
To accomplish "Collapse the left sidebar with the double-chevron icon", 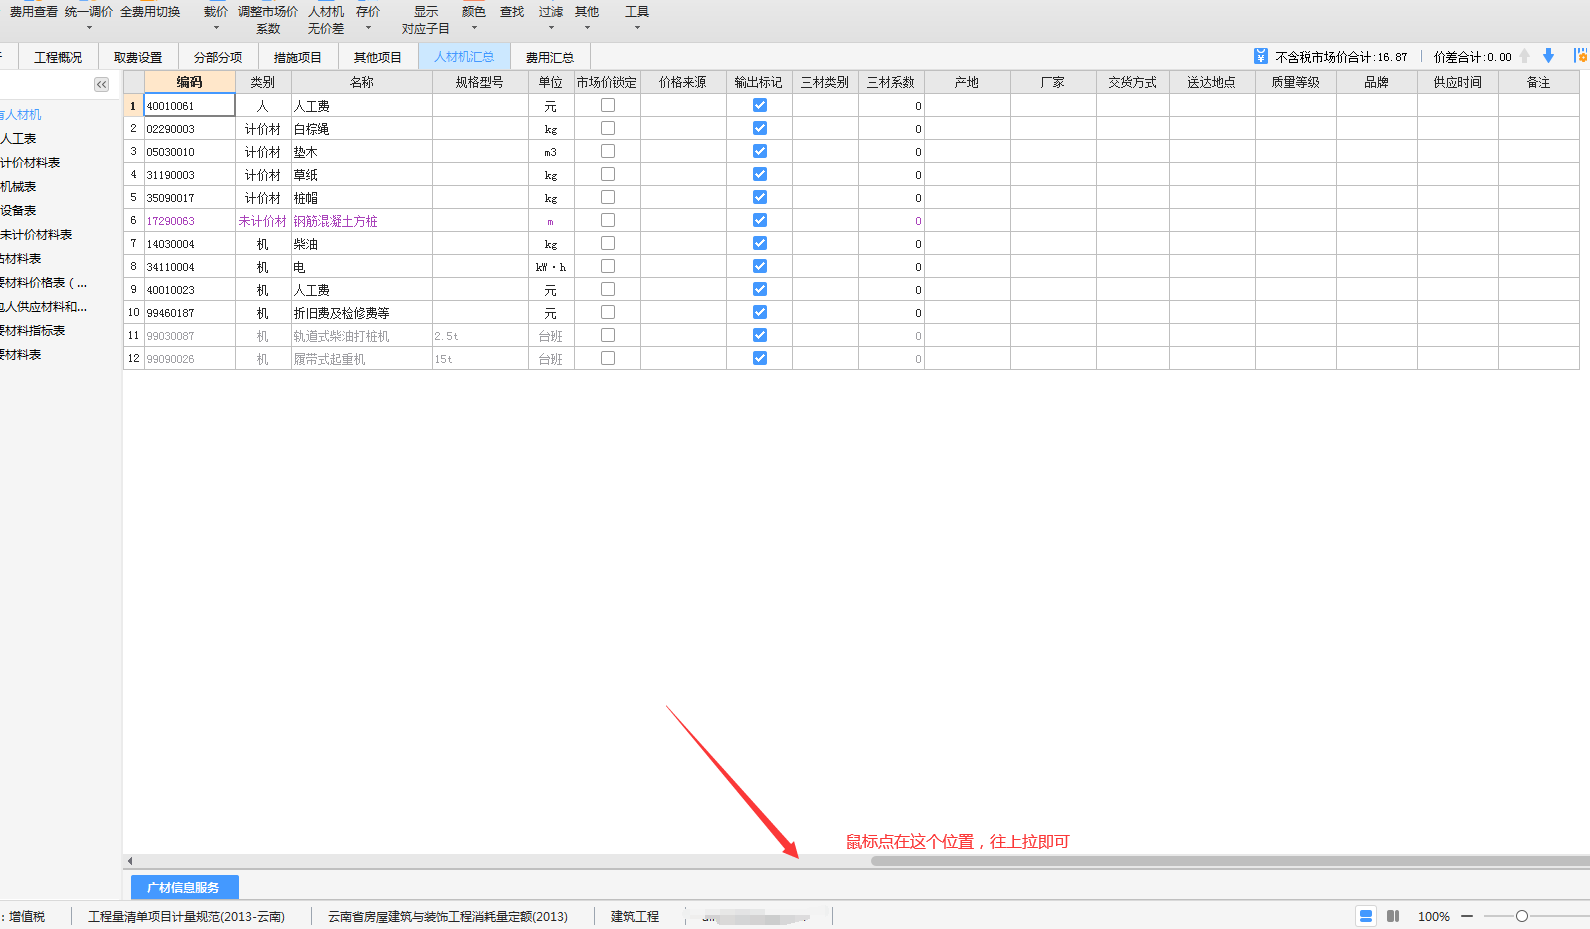I will click(x=101, y=85).
